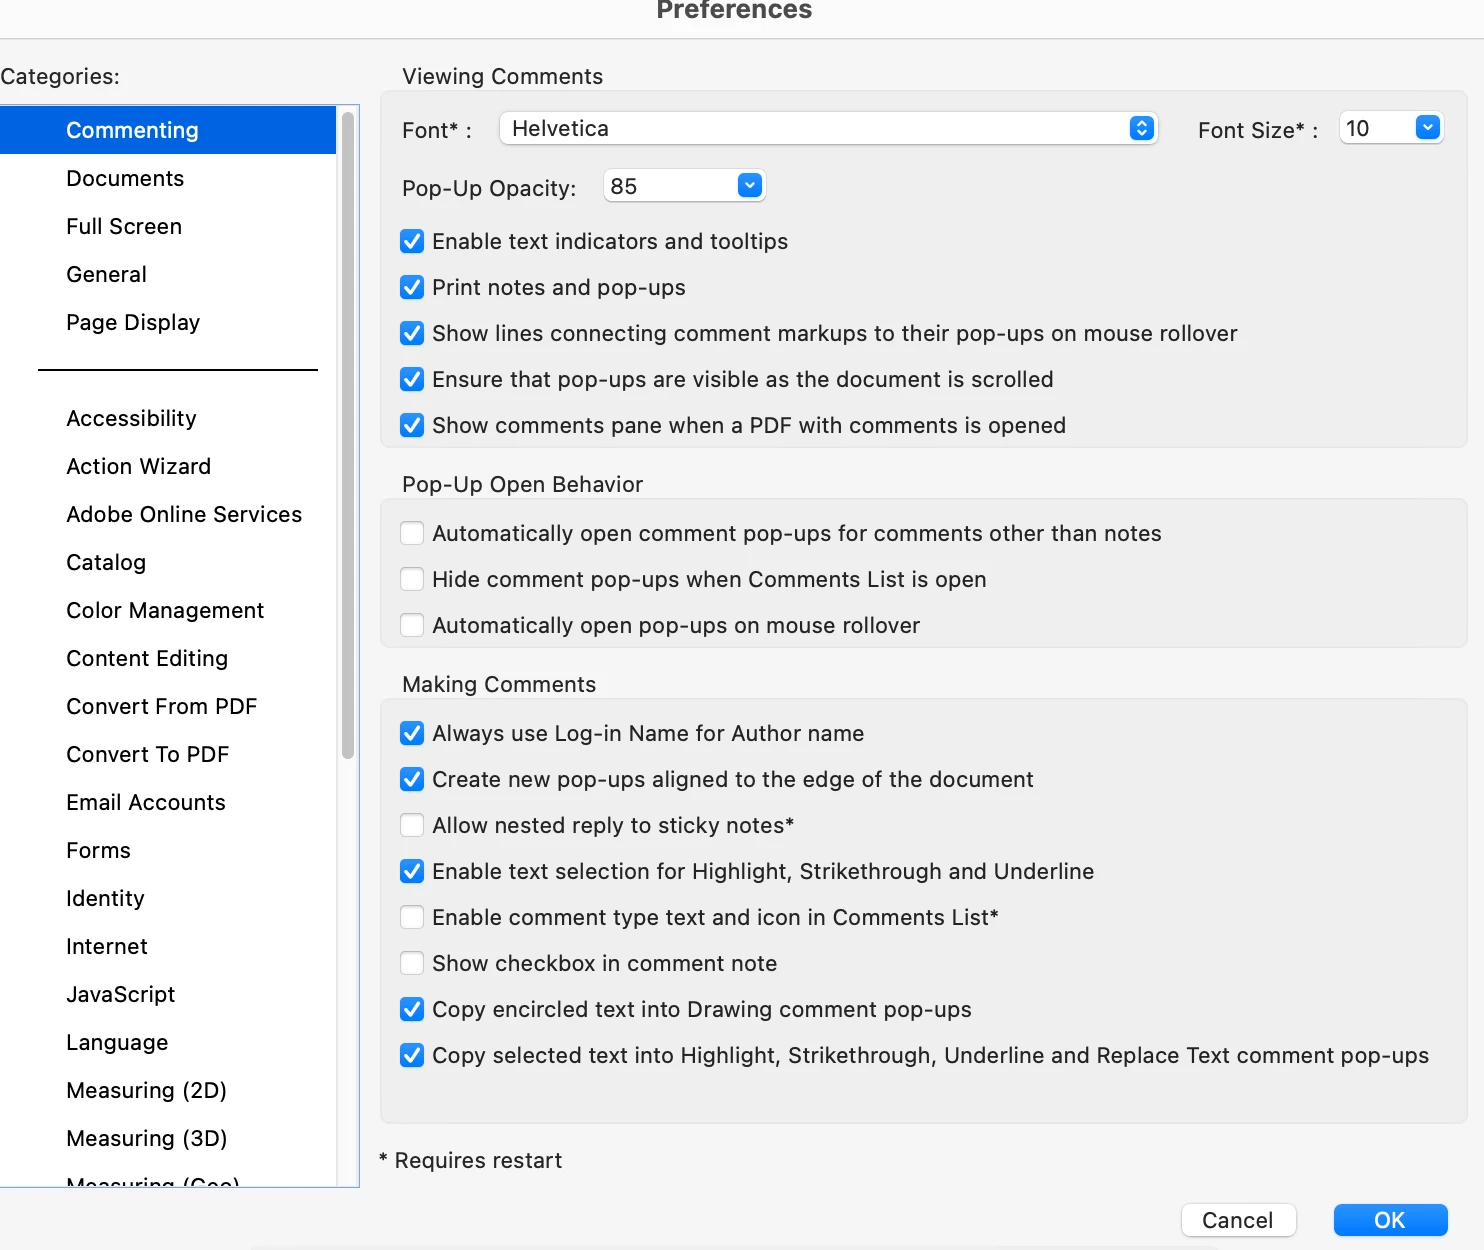Click the Cancel button
This screenshot has height=1250, width=1484.
[x=1238, y=1220]
